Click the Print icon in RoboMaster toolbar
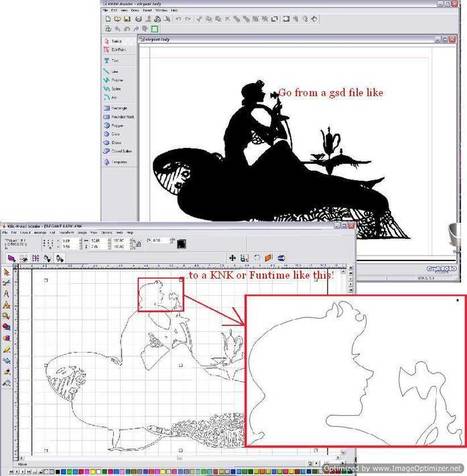This screenshot has height=476, width=467. point(138,19)
